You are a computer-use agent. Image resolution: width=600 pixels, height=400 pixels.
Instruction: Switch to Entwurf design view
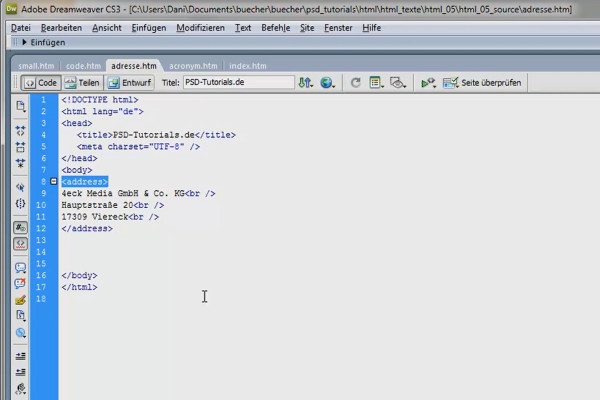[129, 83]
